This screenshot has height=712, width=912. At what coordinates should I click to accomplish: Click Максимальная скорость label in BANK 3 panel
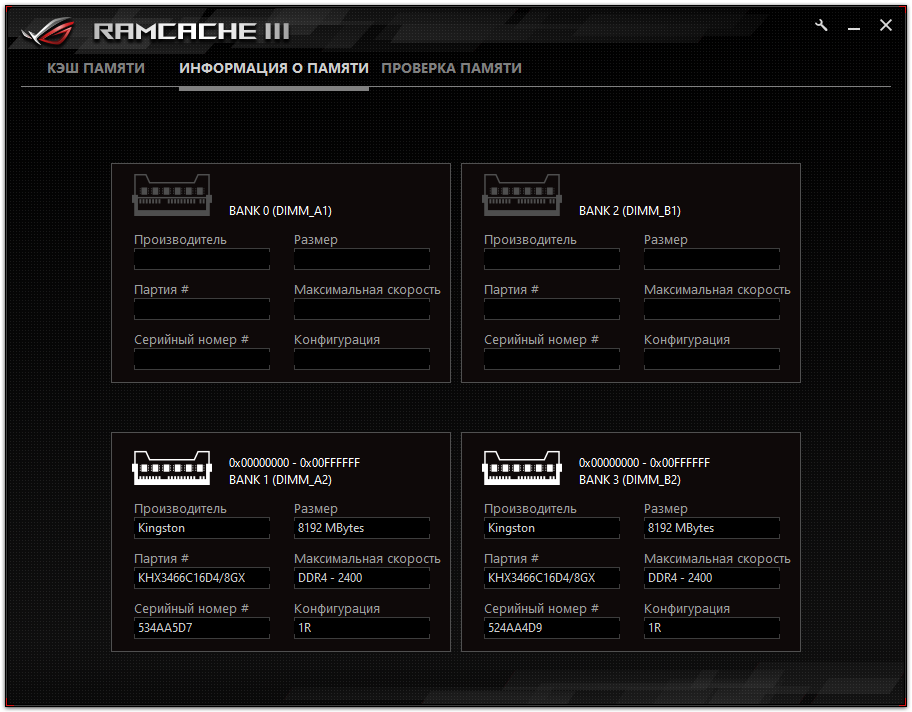point(717,558)
